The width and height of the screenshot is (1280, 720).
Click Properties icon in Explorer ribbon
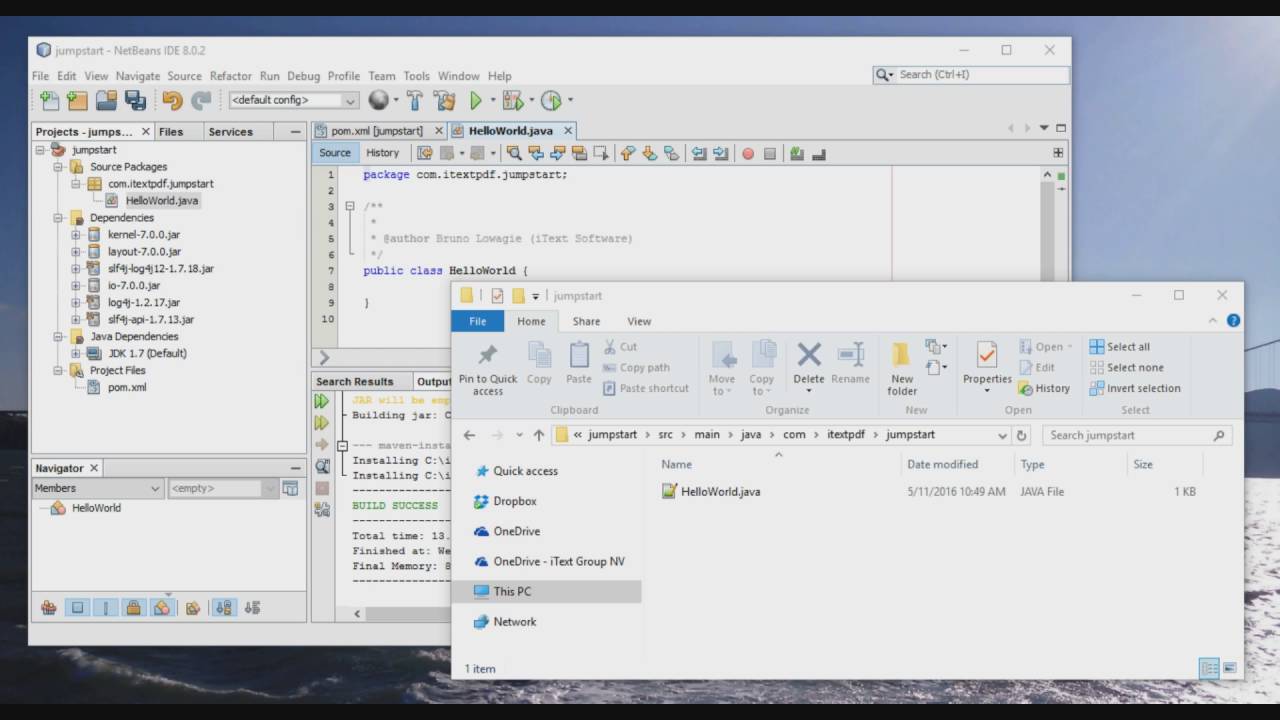(x=987, y=365)
